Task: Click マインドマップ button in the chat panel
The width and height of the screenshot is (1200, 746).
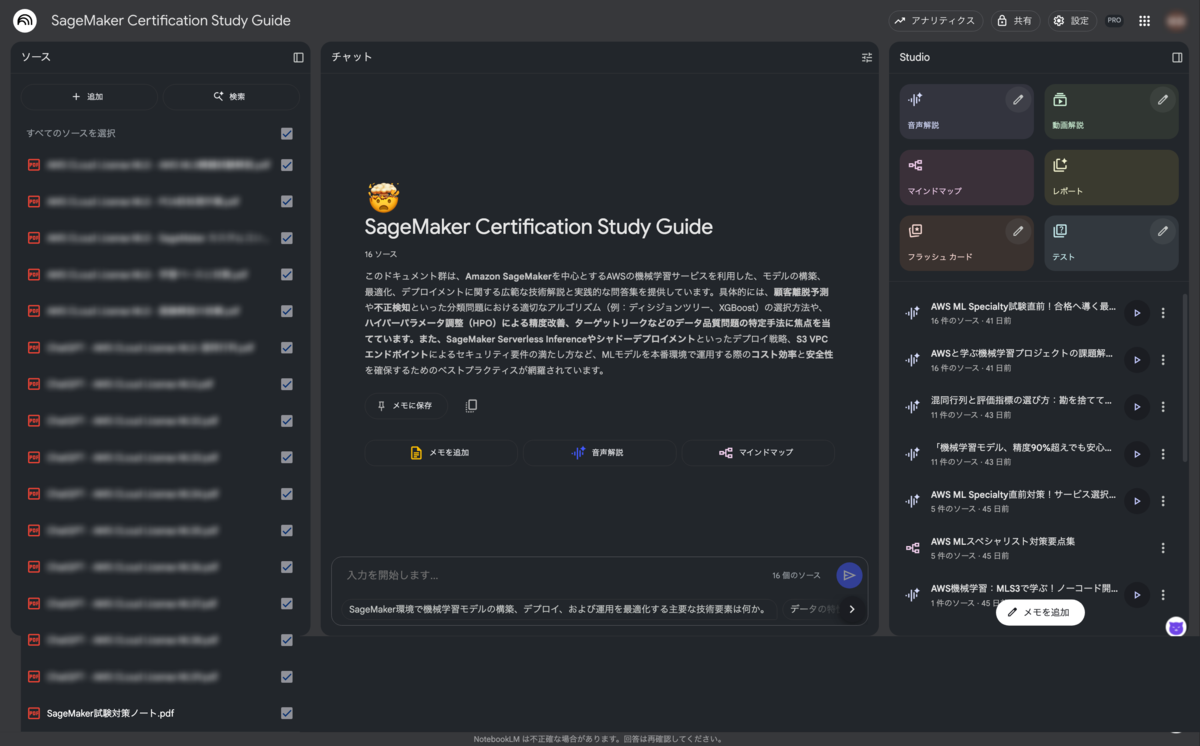Action: click(x=757, y=453)
